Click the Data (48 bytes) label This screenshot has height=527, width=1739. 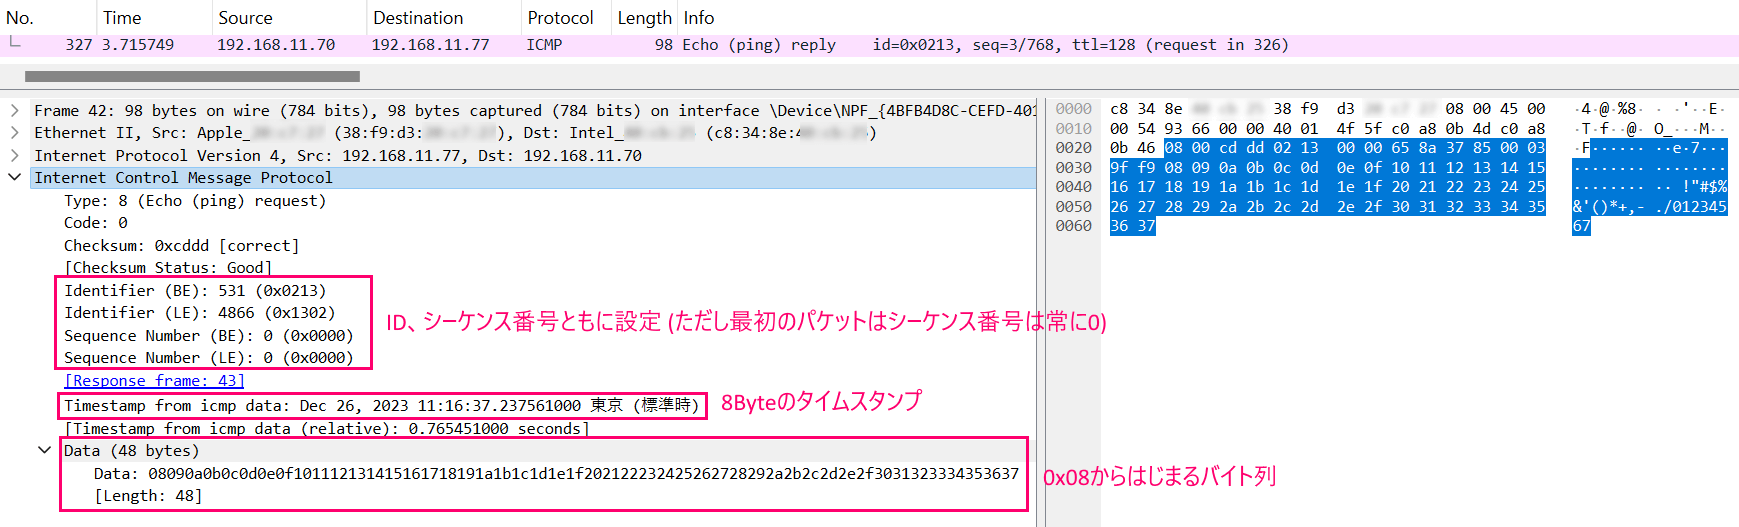(131, 450)
